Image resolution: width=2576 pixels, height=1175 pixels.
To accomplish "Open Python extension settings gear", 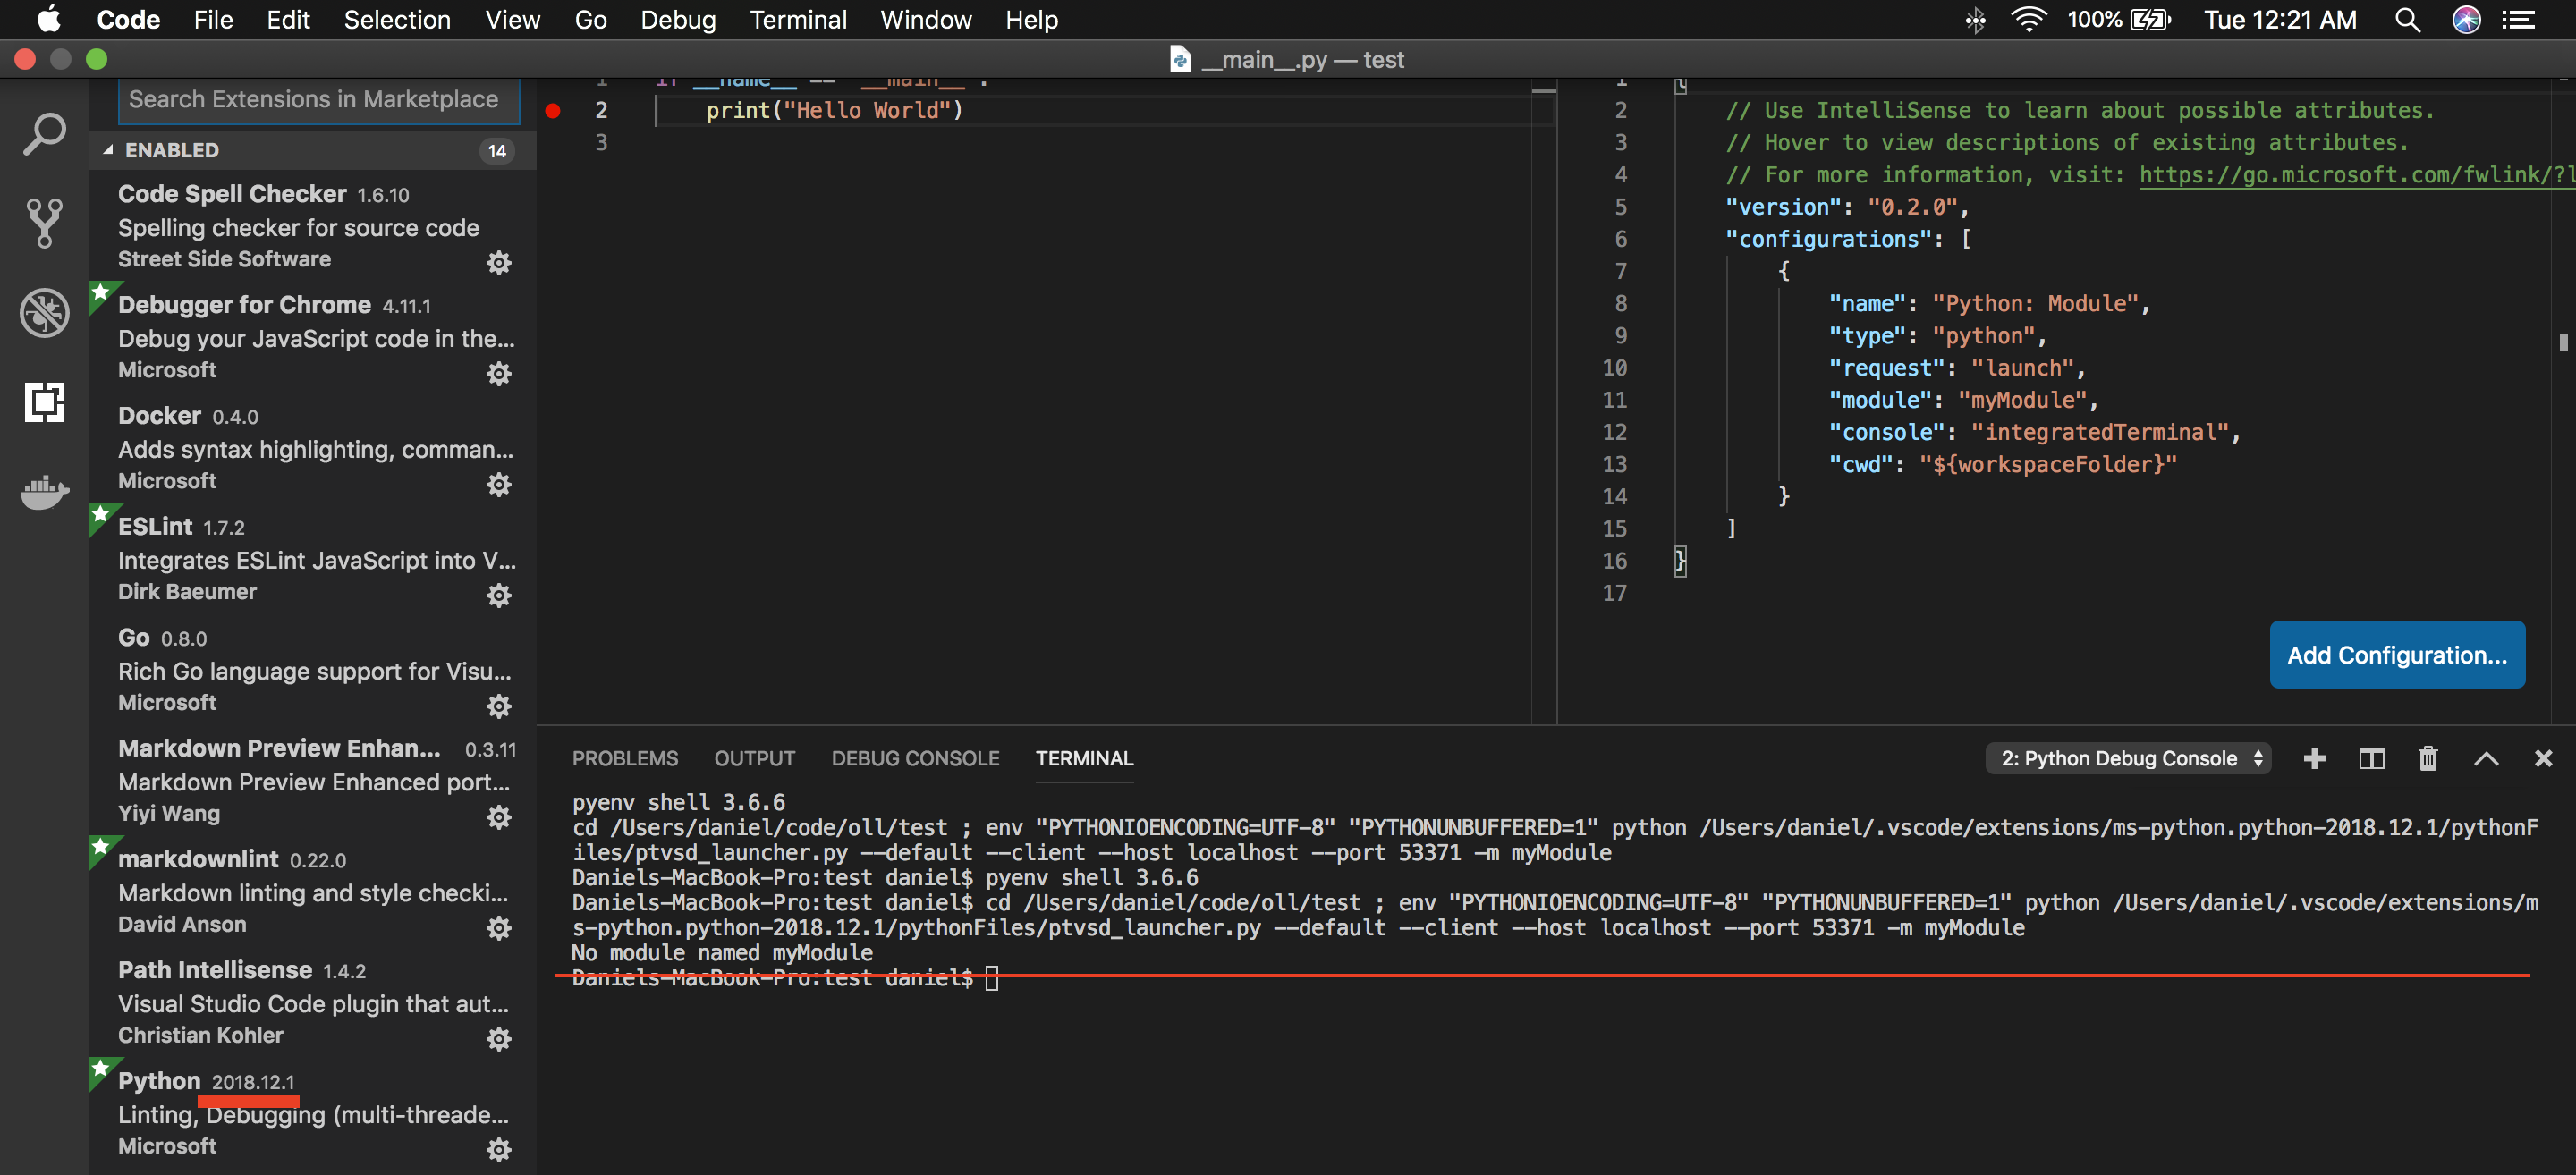I will [x=498, y=1148].
